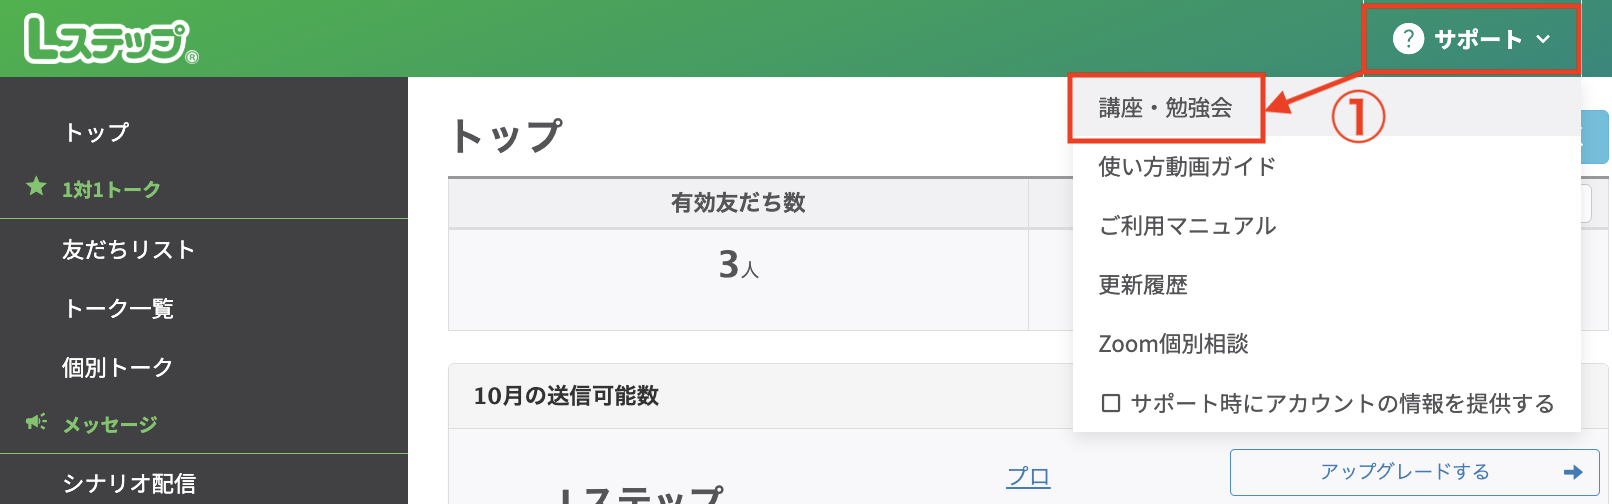Click the Lステップ logo
The height and width of the screenshot is (504, 1612).
(x=110, y=40)
